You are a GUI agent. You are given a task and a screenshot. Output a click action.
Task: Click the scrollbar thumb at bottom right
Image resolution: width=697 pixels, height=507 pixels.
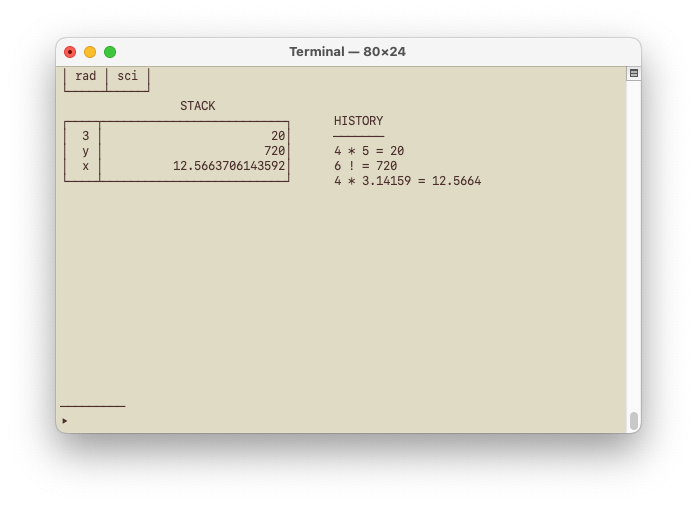[x=633, y=420]
